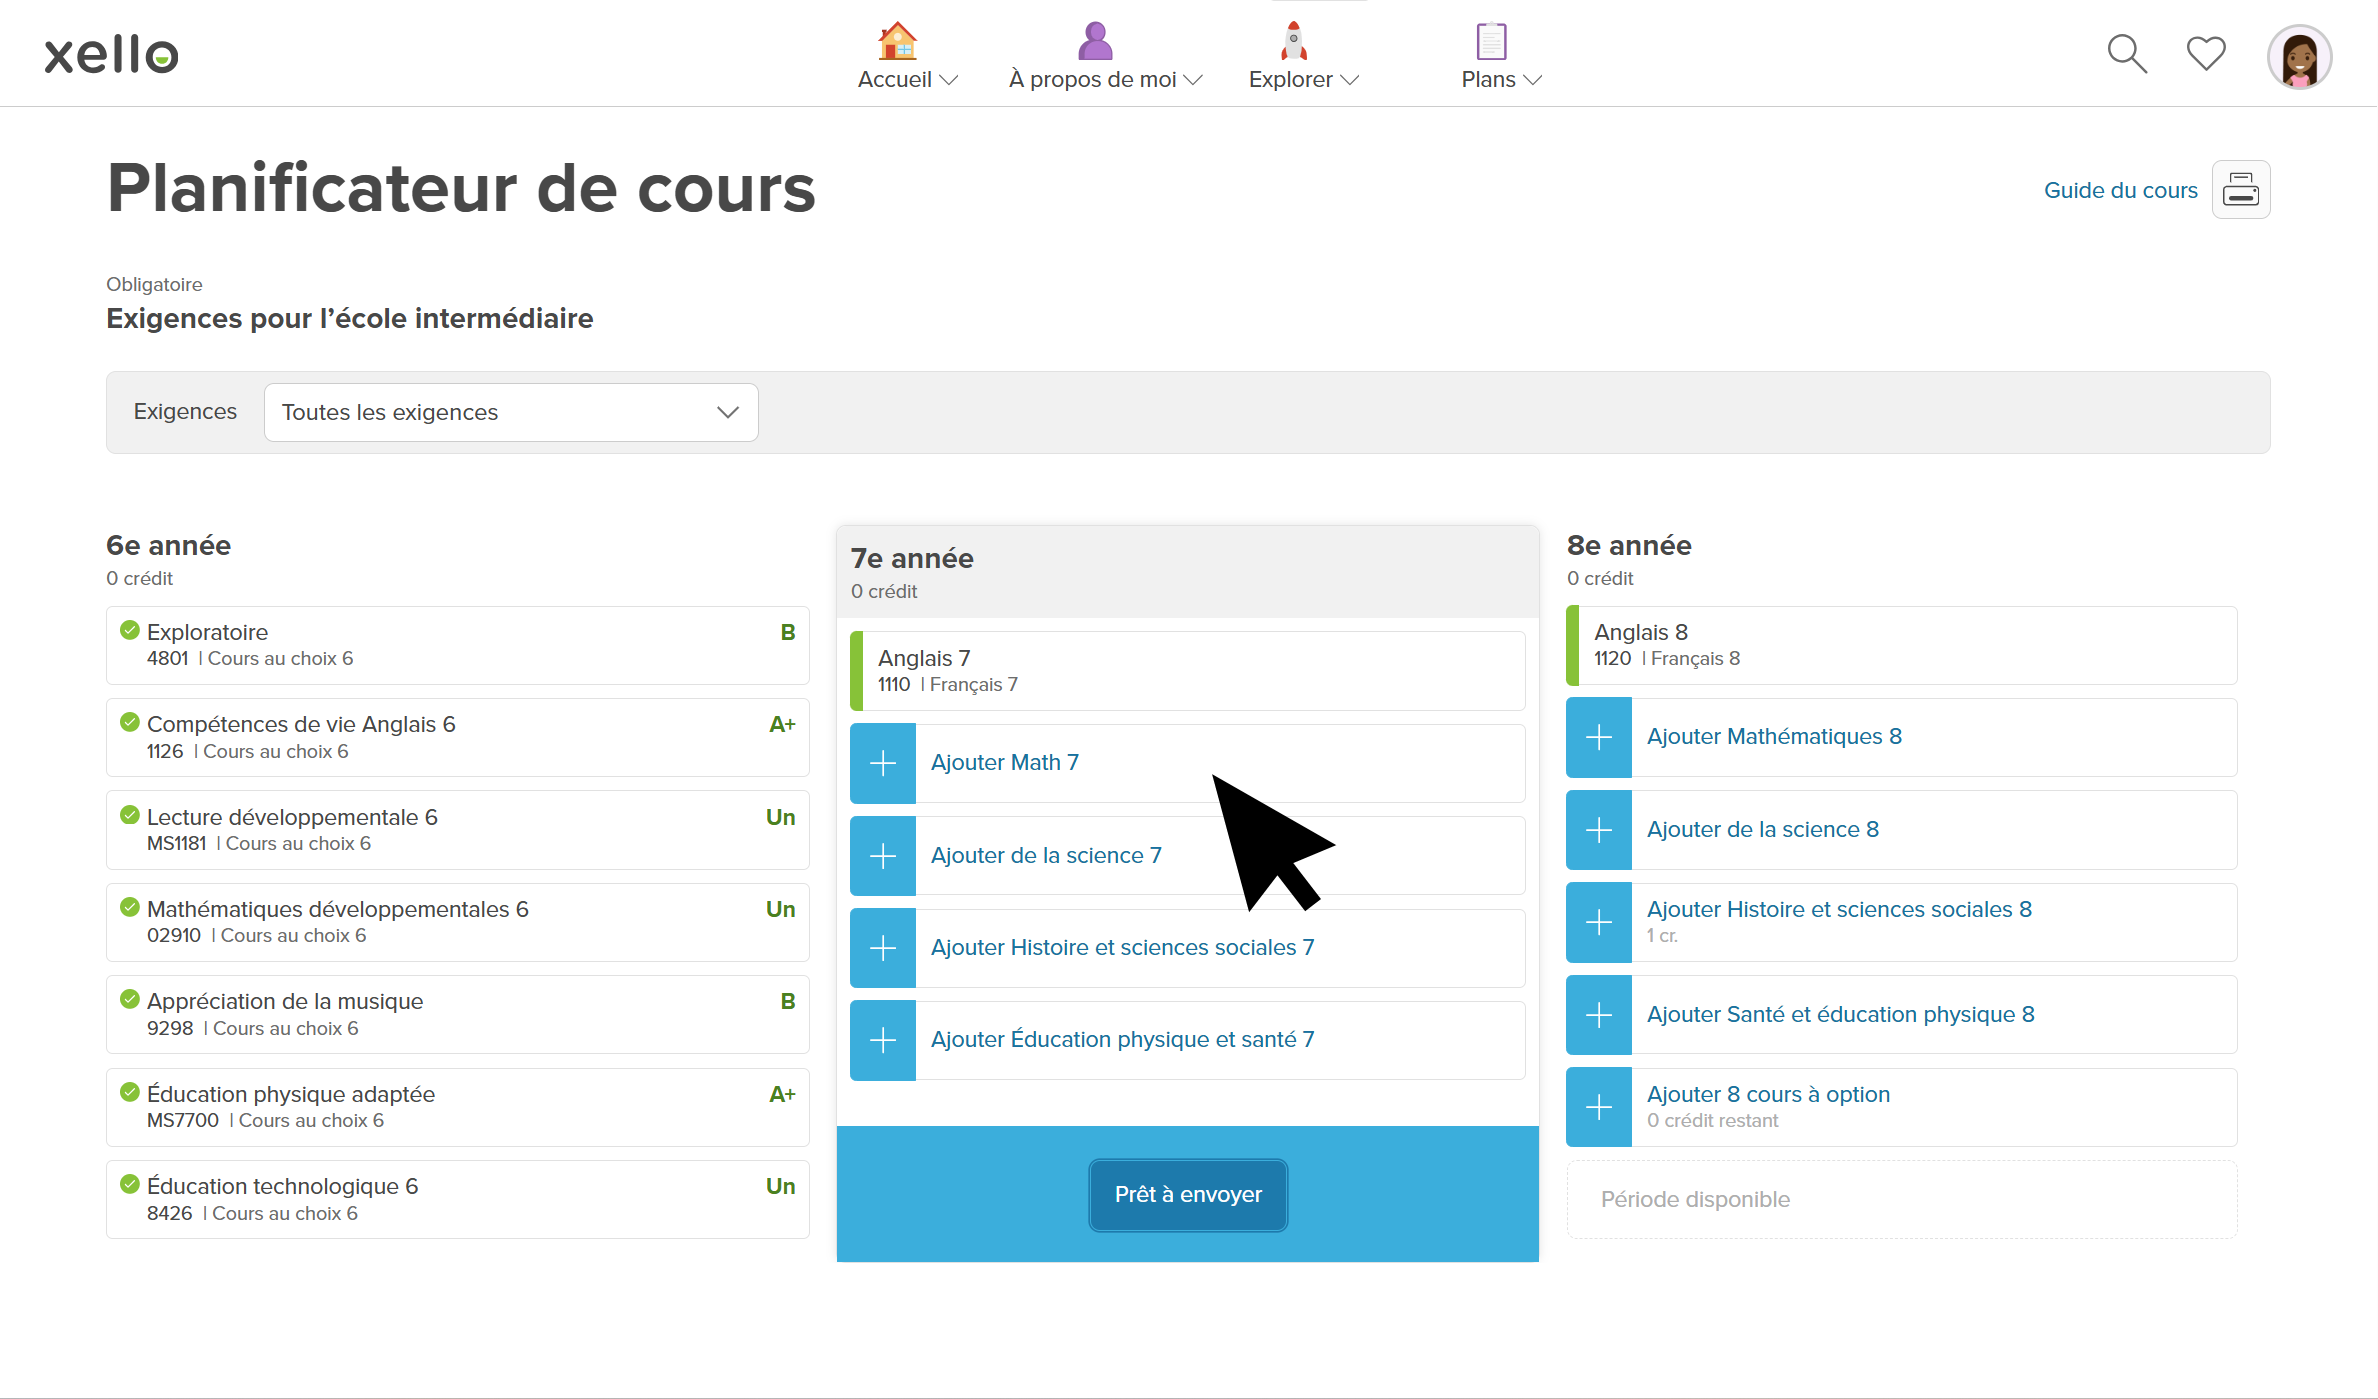Click plus icon for Ajouter Math 7
The height and width of the screenshot is (1399, 2378).
click(883, 764)
